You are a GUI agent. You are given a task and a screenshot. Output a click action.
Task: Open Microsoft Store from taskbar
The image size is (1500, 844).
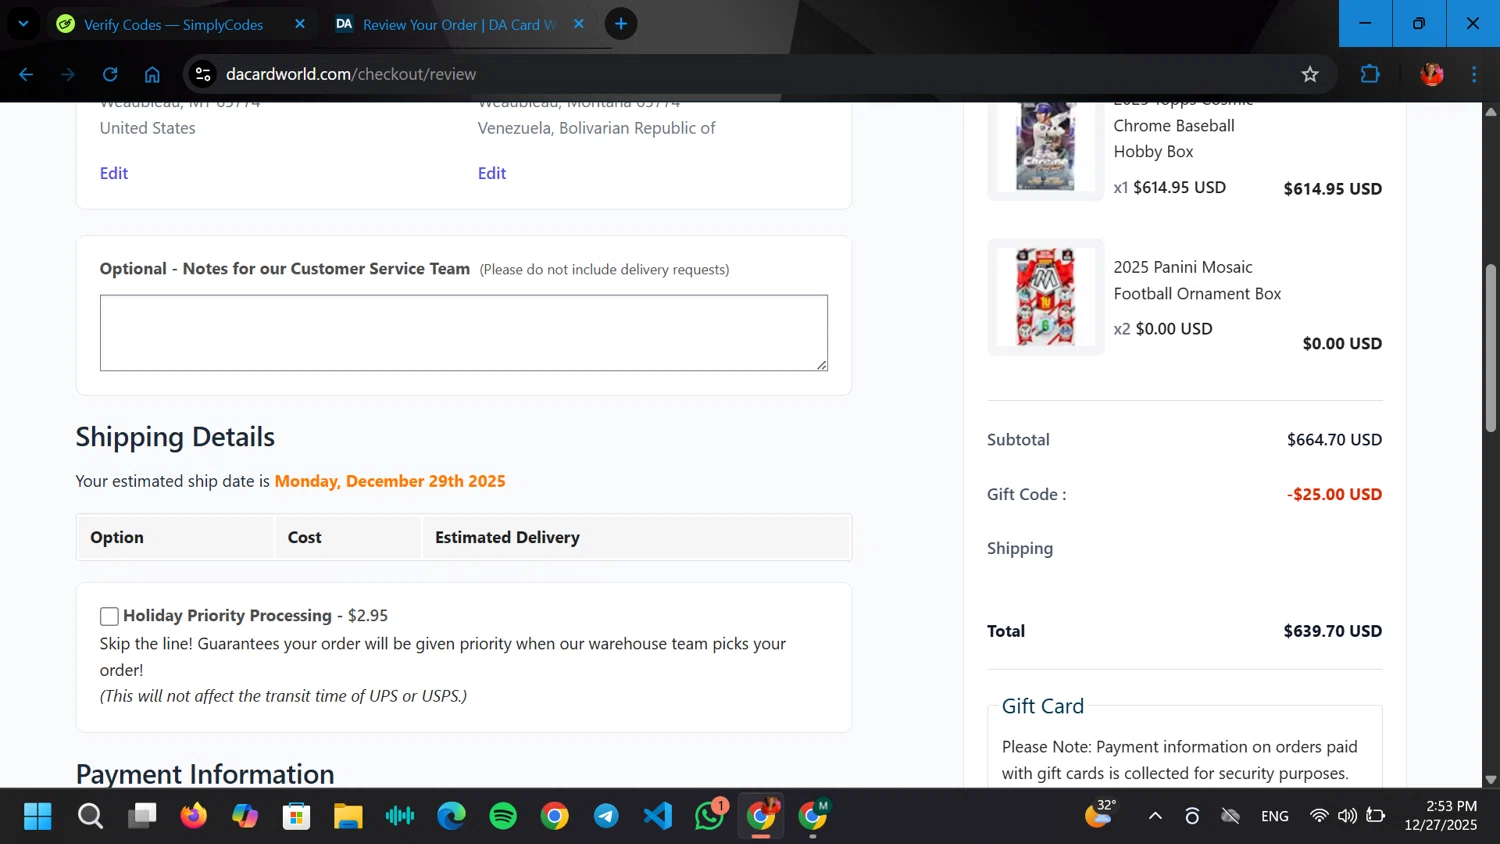point(297,816)
